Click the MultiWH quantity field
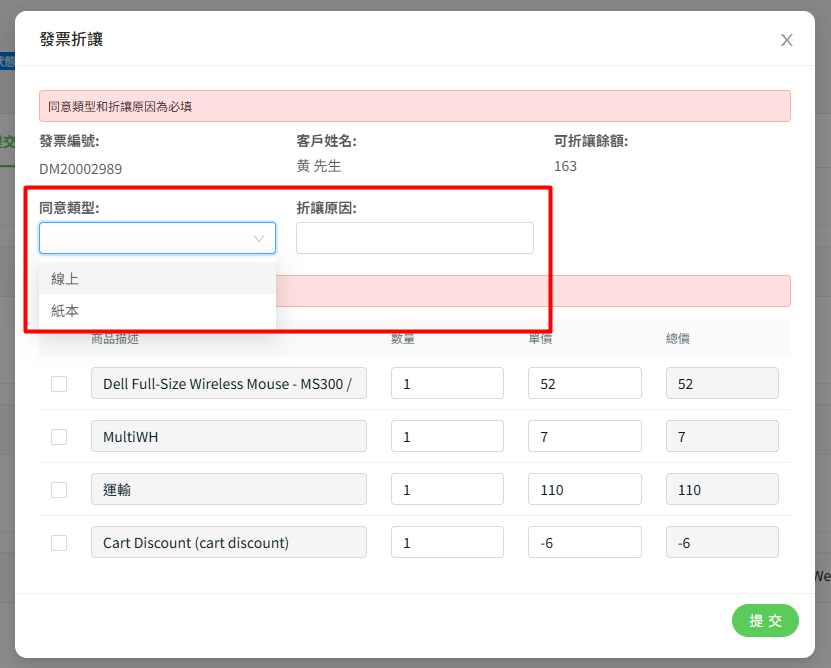This screenshot has height=668, width=831. coord(447,437)
